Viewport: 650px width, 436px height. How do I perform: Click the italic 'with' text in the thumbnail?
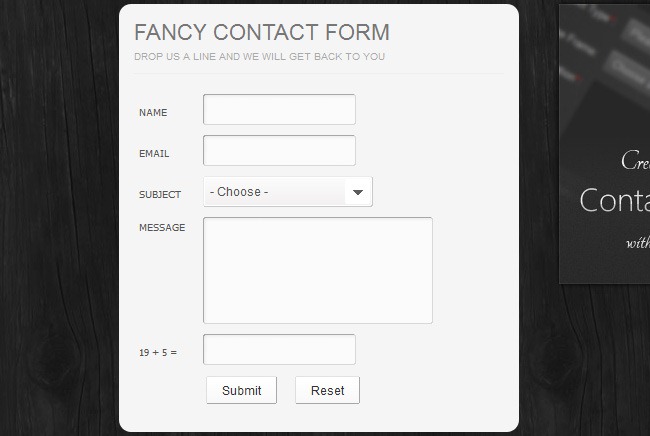(637, 242)
